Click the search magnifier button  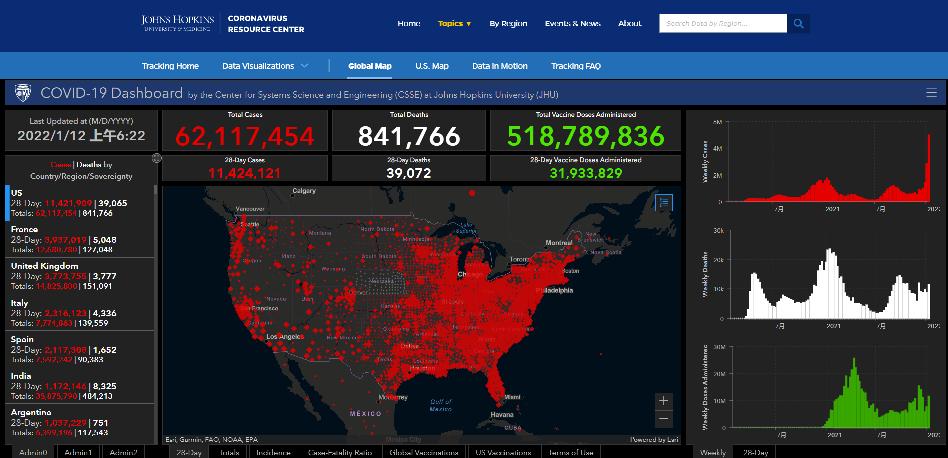[800, 23]
